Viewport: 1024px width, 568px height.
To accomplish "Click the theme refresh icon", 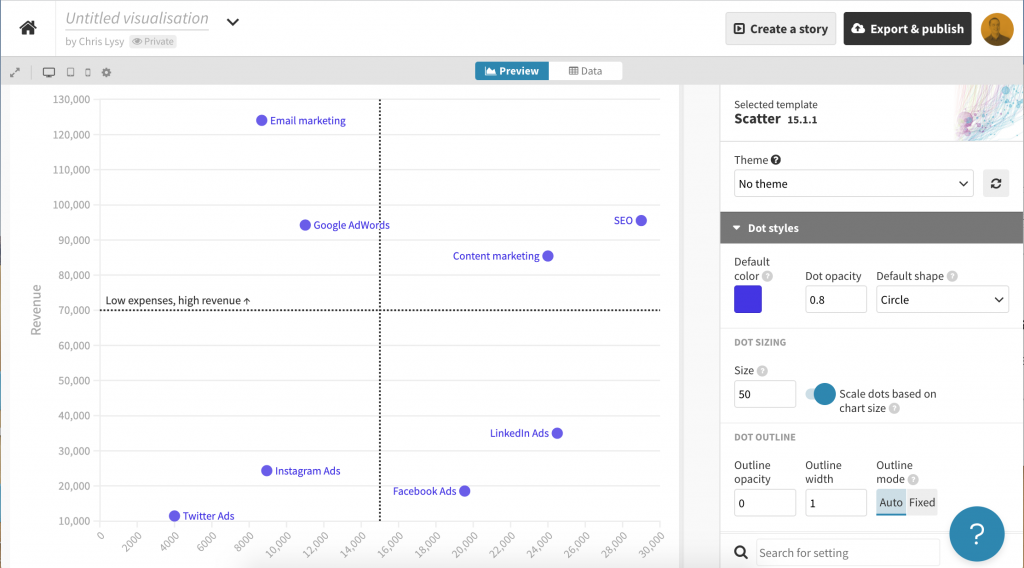I will (x=996, y=183).
